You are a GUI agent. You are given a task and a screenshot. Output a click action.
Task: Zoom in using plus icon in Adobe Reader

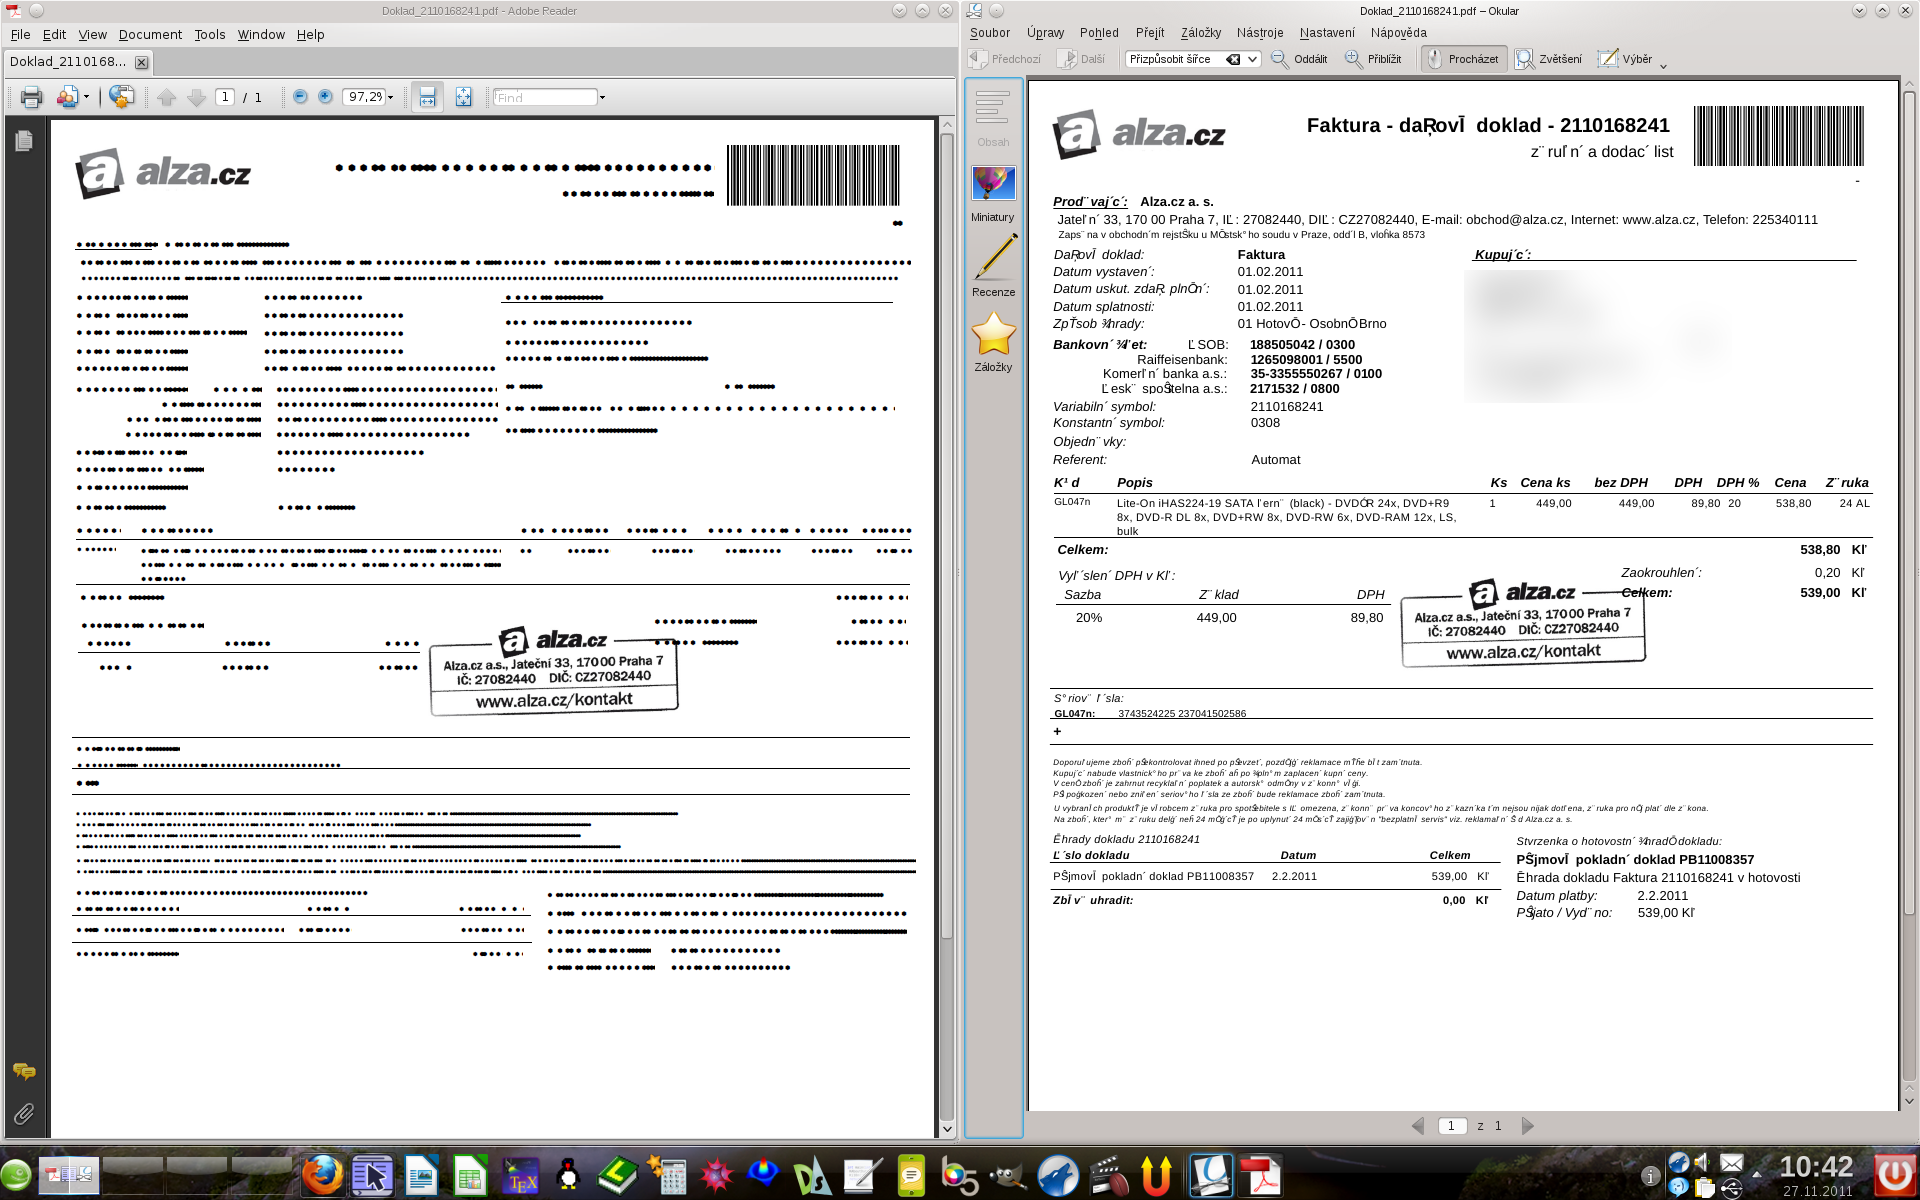click(325, 96)
